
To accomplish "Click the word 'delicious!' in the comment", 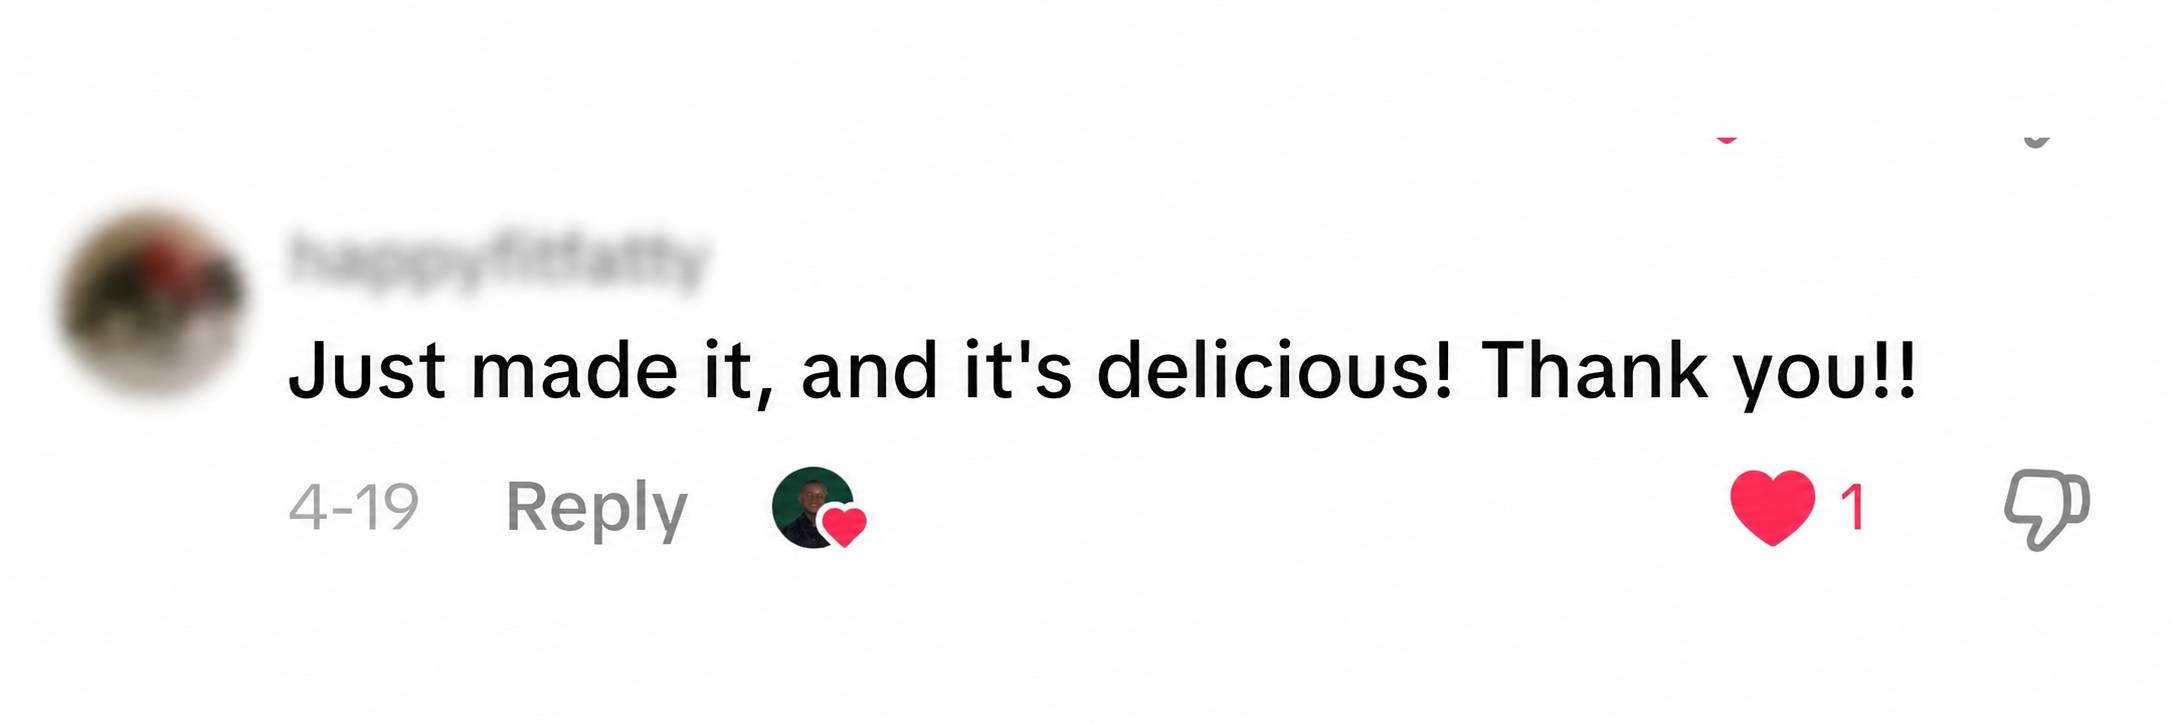I will (x=1274, y=368).
